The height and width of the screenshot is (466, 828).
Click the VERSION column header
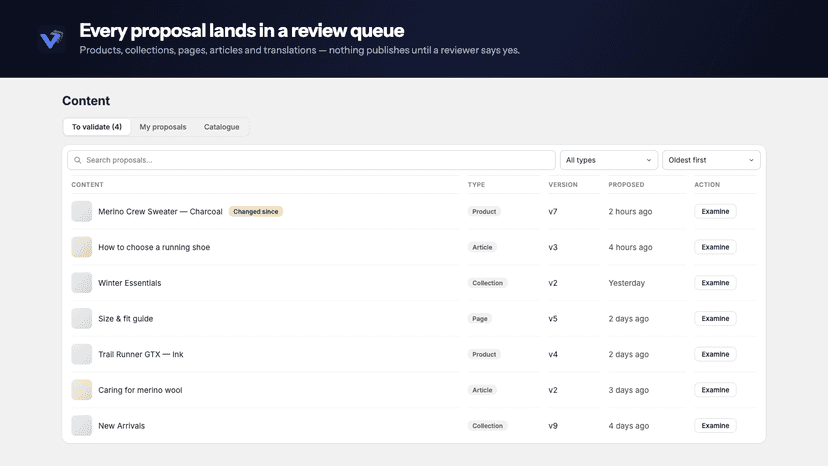click(x=563, y=185)
